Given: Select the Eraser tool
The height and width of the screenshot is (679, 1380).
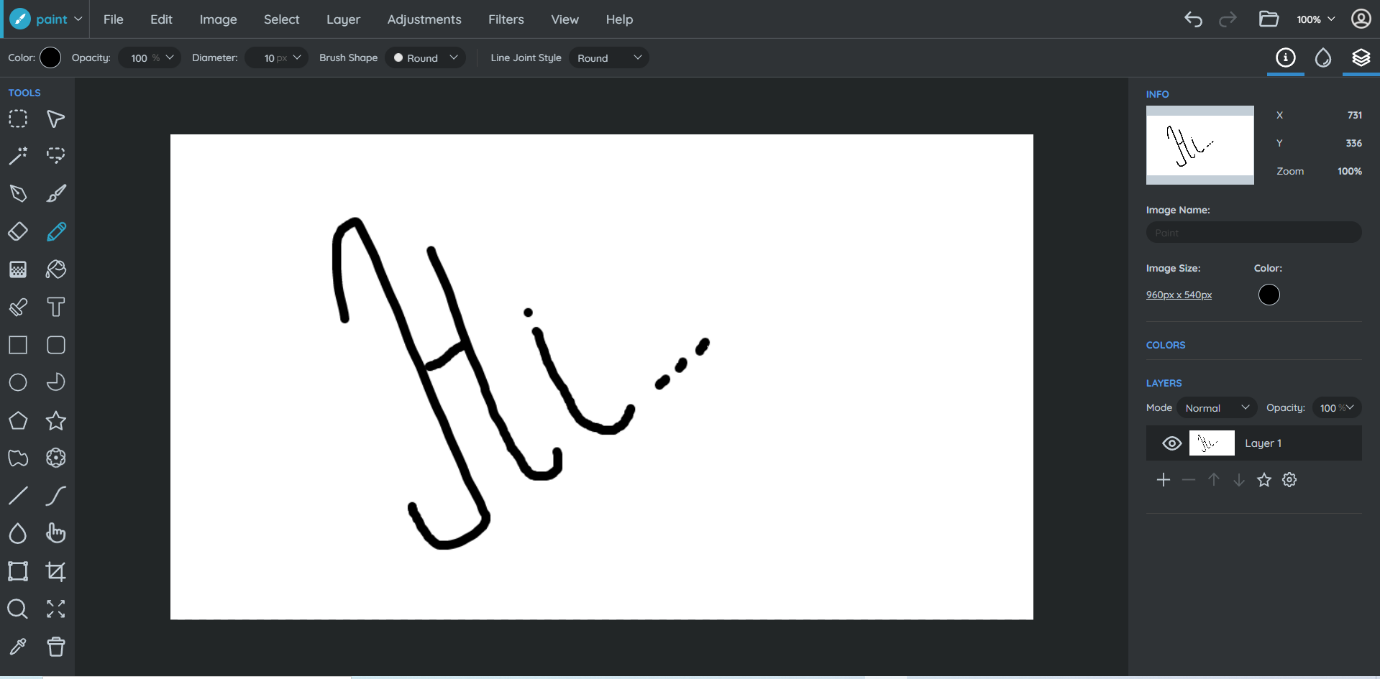Looking at the screenshot, I should [x=17, y=231].
